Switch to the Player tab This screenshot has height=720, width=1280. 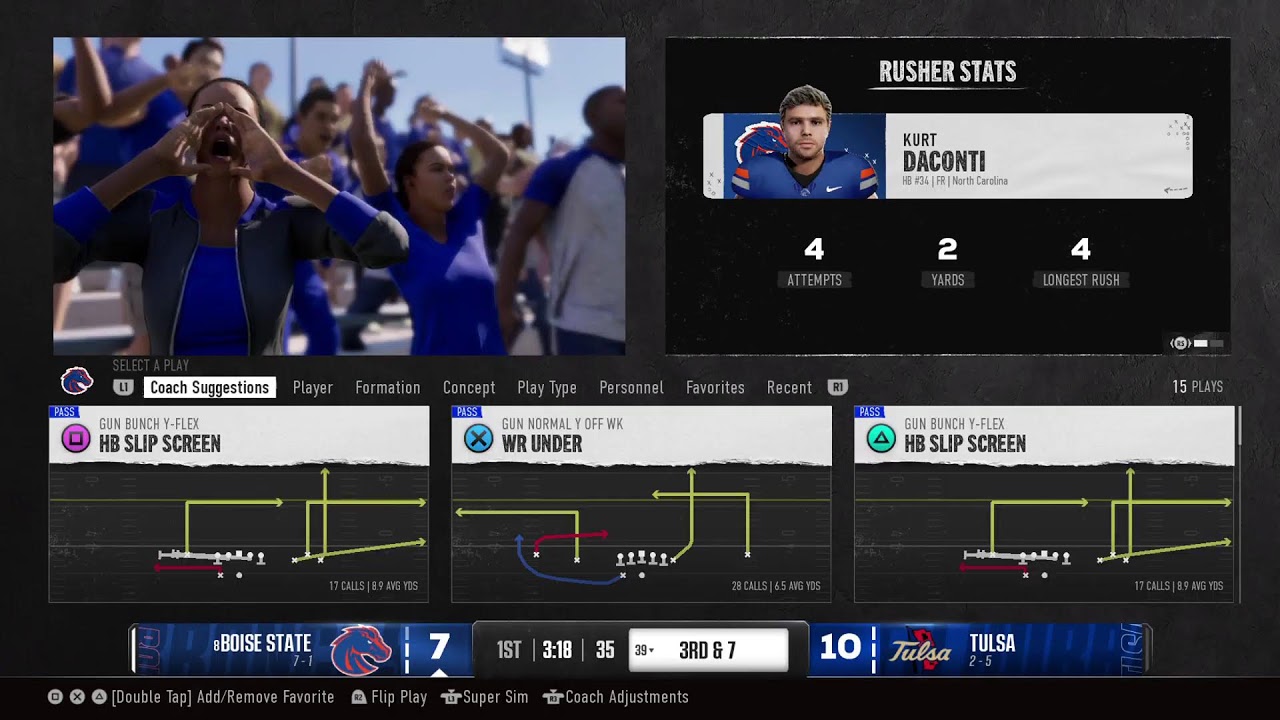coord(313,387)
